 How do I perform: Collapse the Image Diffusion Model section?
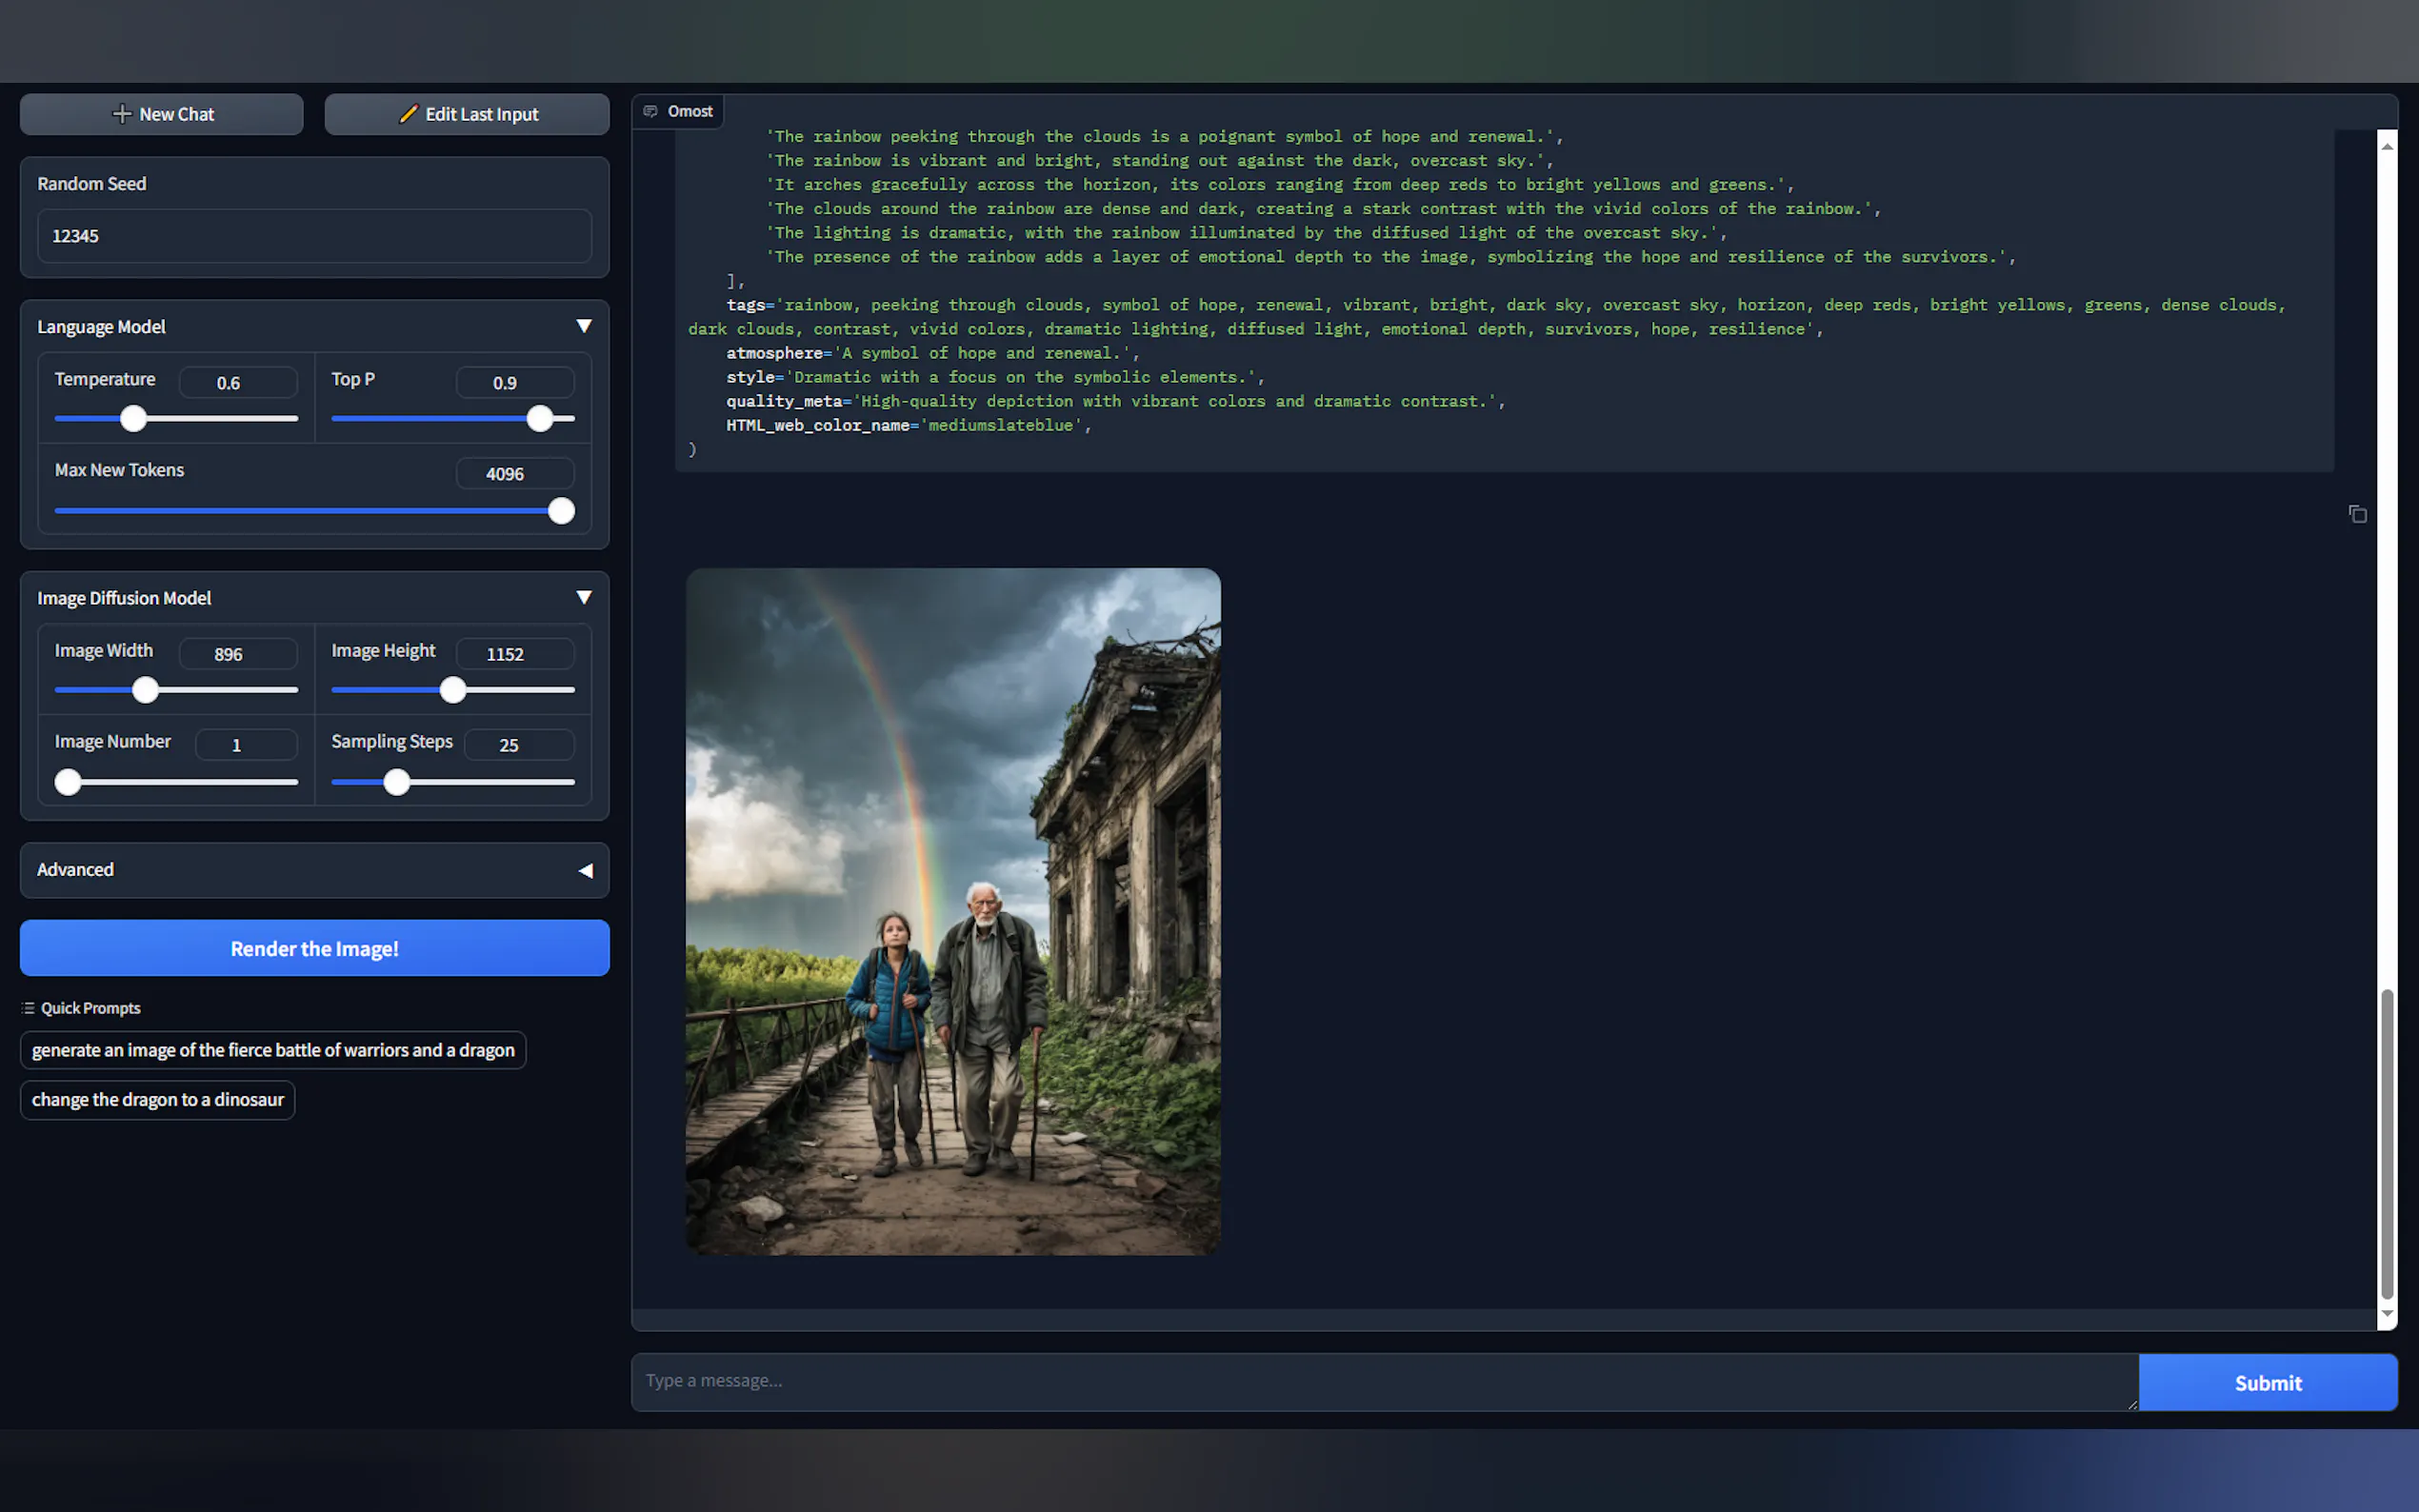coord(584,597)
